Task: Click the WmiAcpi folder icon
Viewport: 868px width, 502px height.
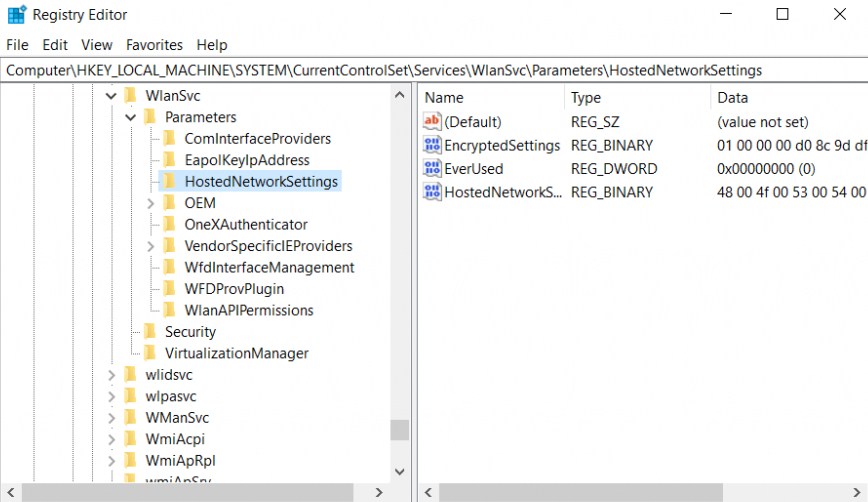Action: click(131, 439)
